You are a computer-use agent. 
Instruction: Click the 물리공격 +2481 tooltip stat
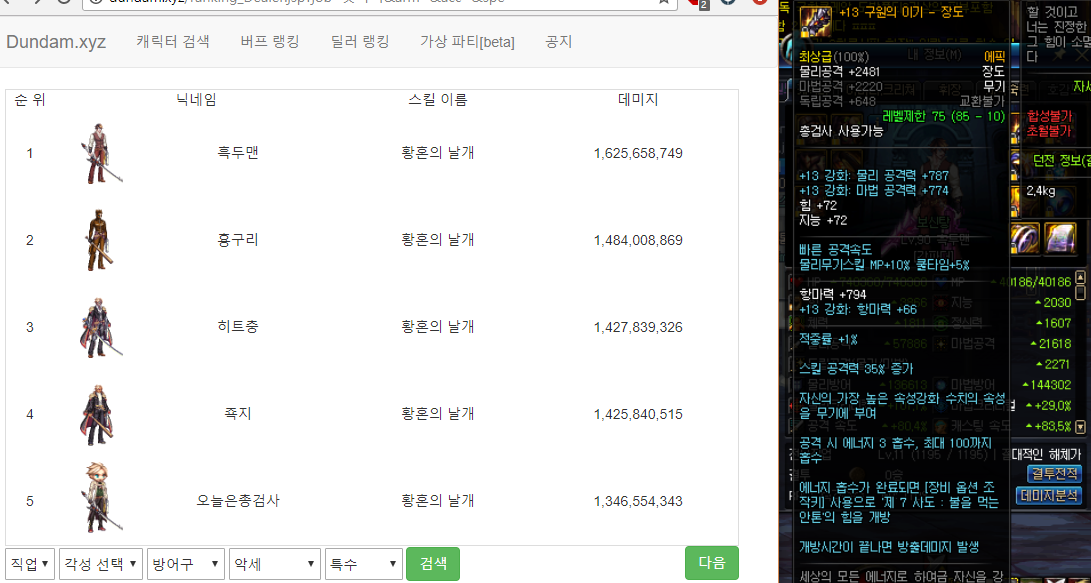point(840,72)
